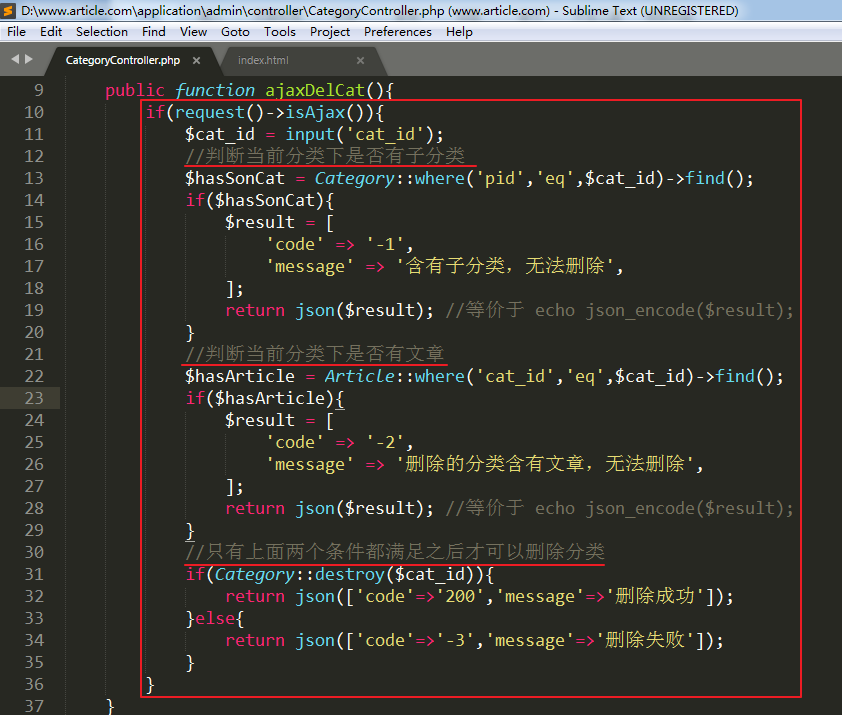Click the comment '//判断当前分类下是否有文章'
Screen dimensions: 842x715
[315, 355]
